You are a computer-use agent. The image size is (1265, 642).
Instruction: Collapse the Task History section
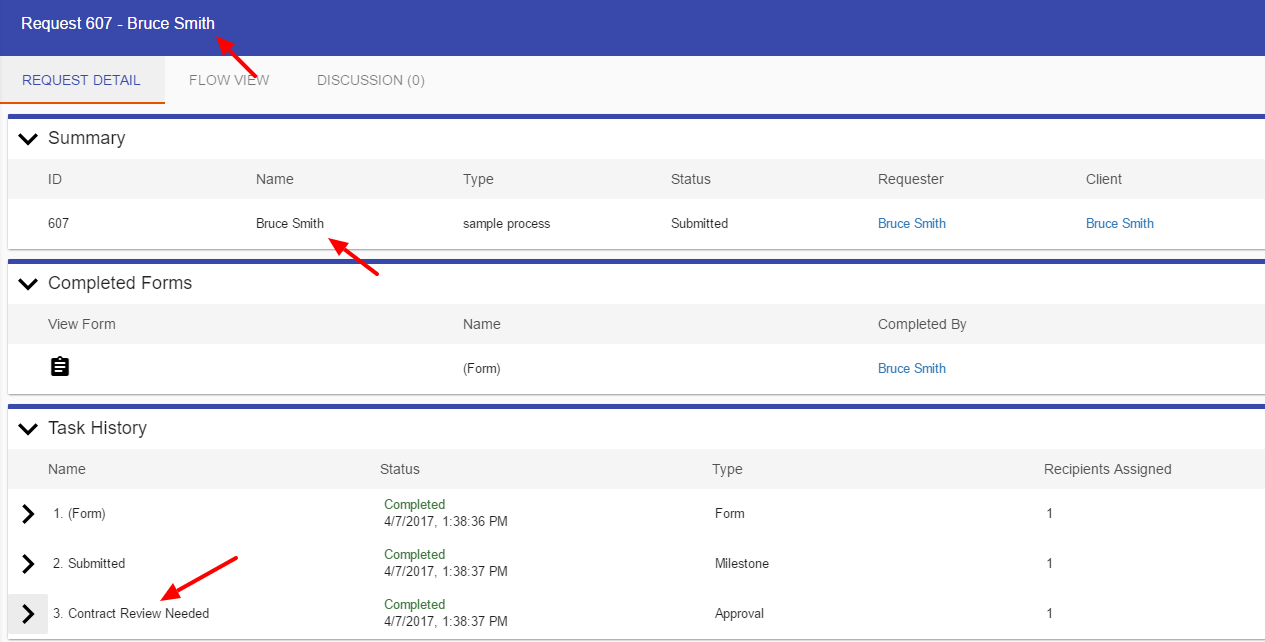[28, 429]
